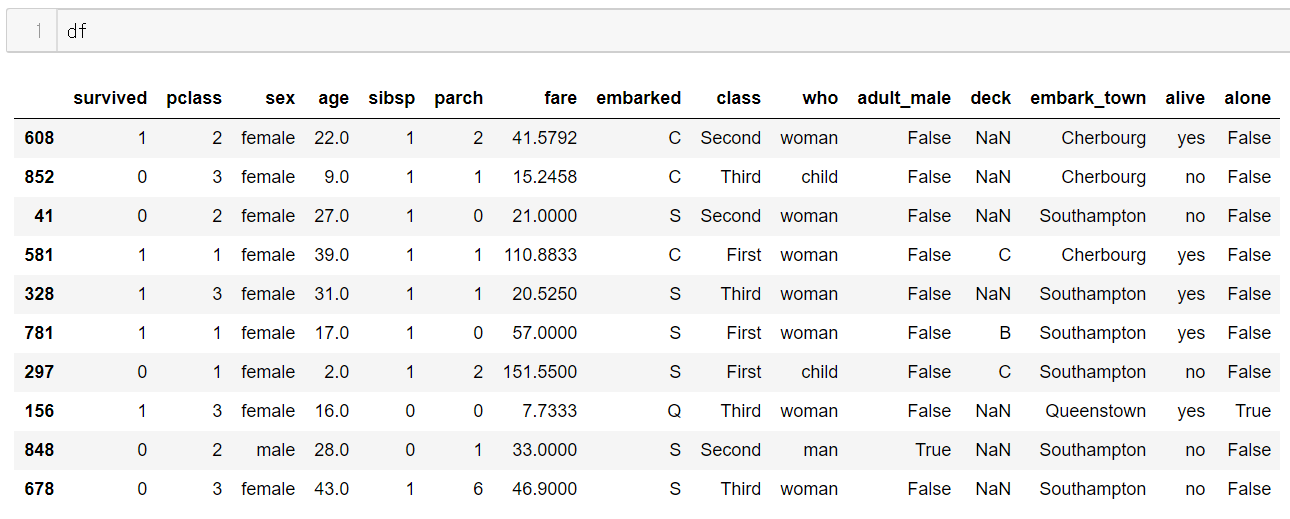Click row index 297
The width and height of the screenshot is (1290, 519).
pos(39,372)
